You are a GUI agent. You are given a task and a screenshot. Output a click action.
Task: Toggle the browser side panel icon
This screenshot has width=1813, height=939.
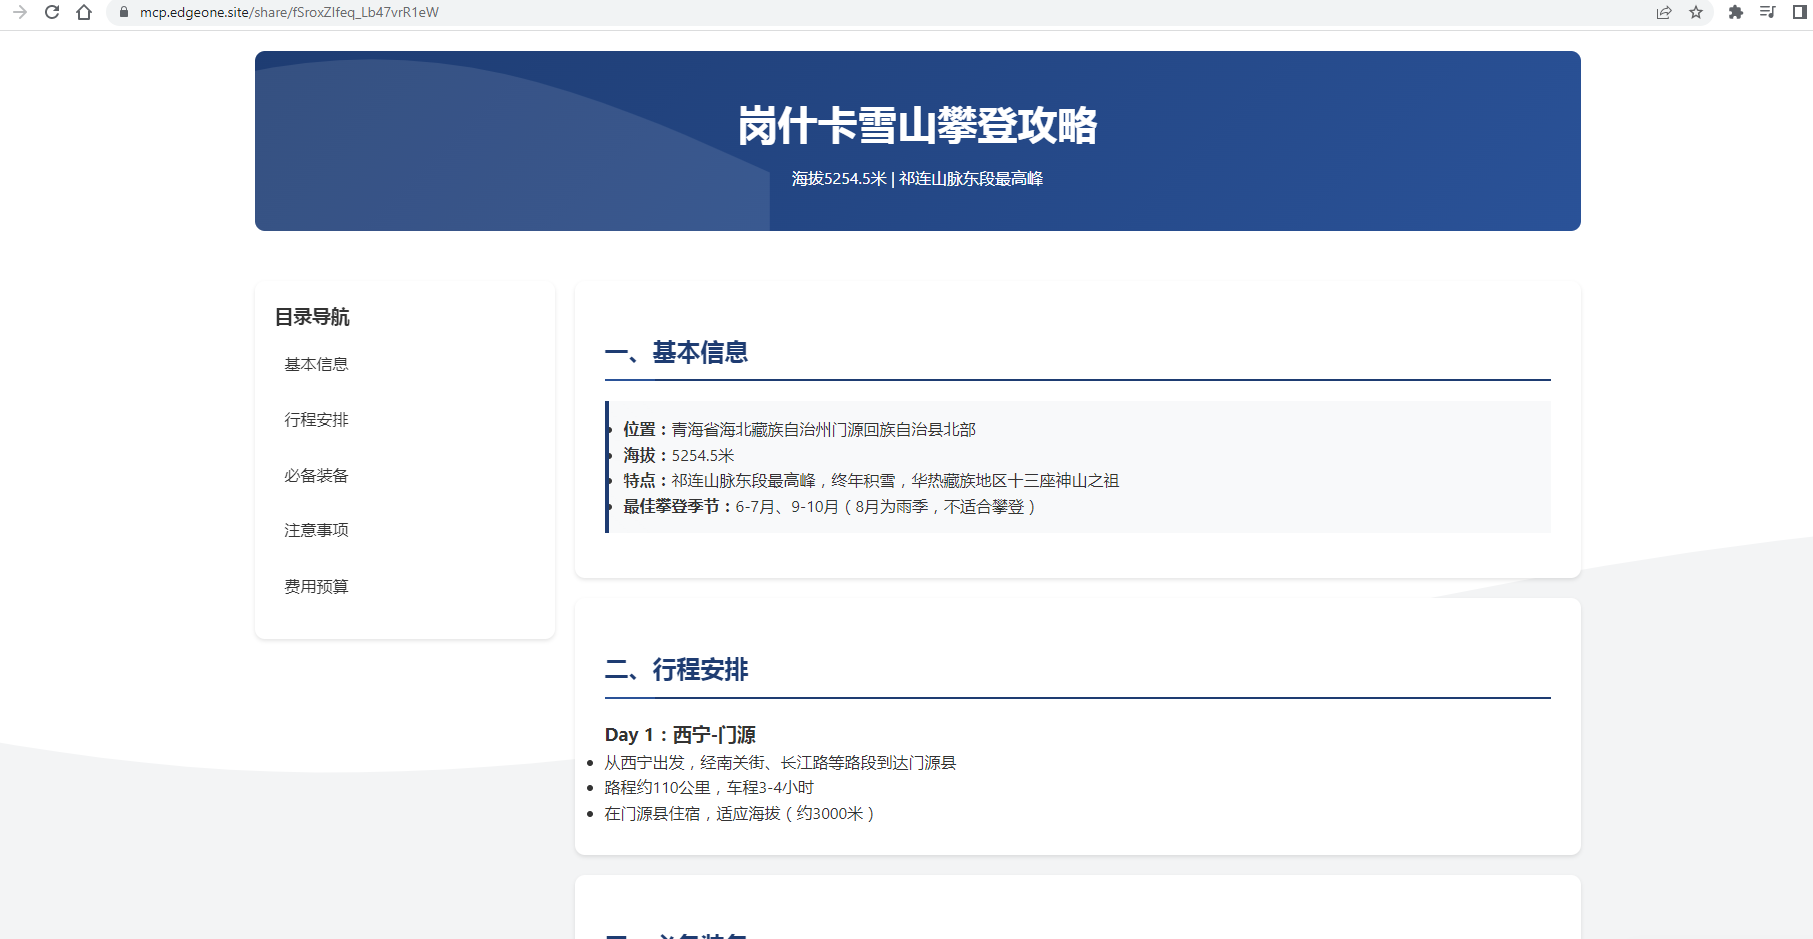pos(1800,12)
